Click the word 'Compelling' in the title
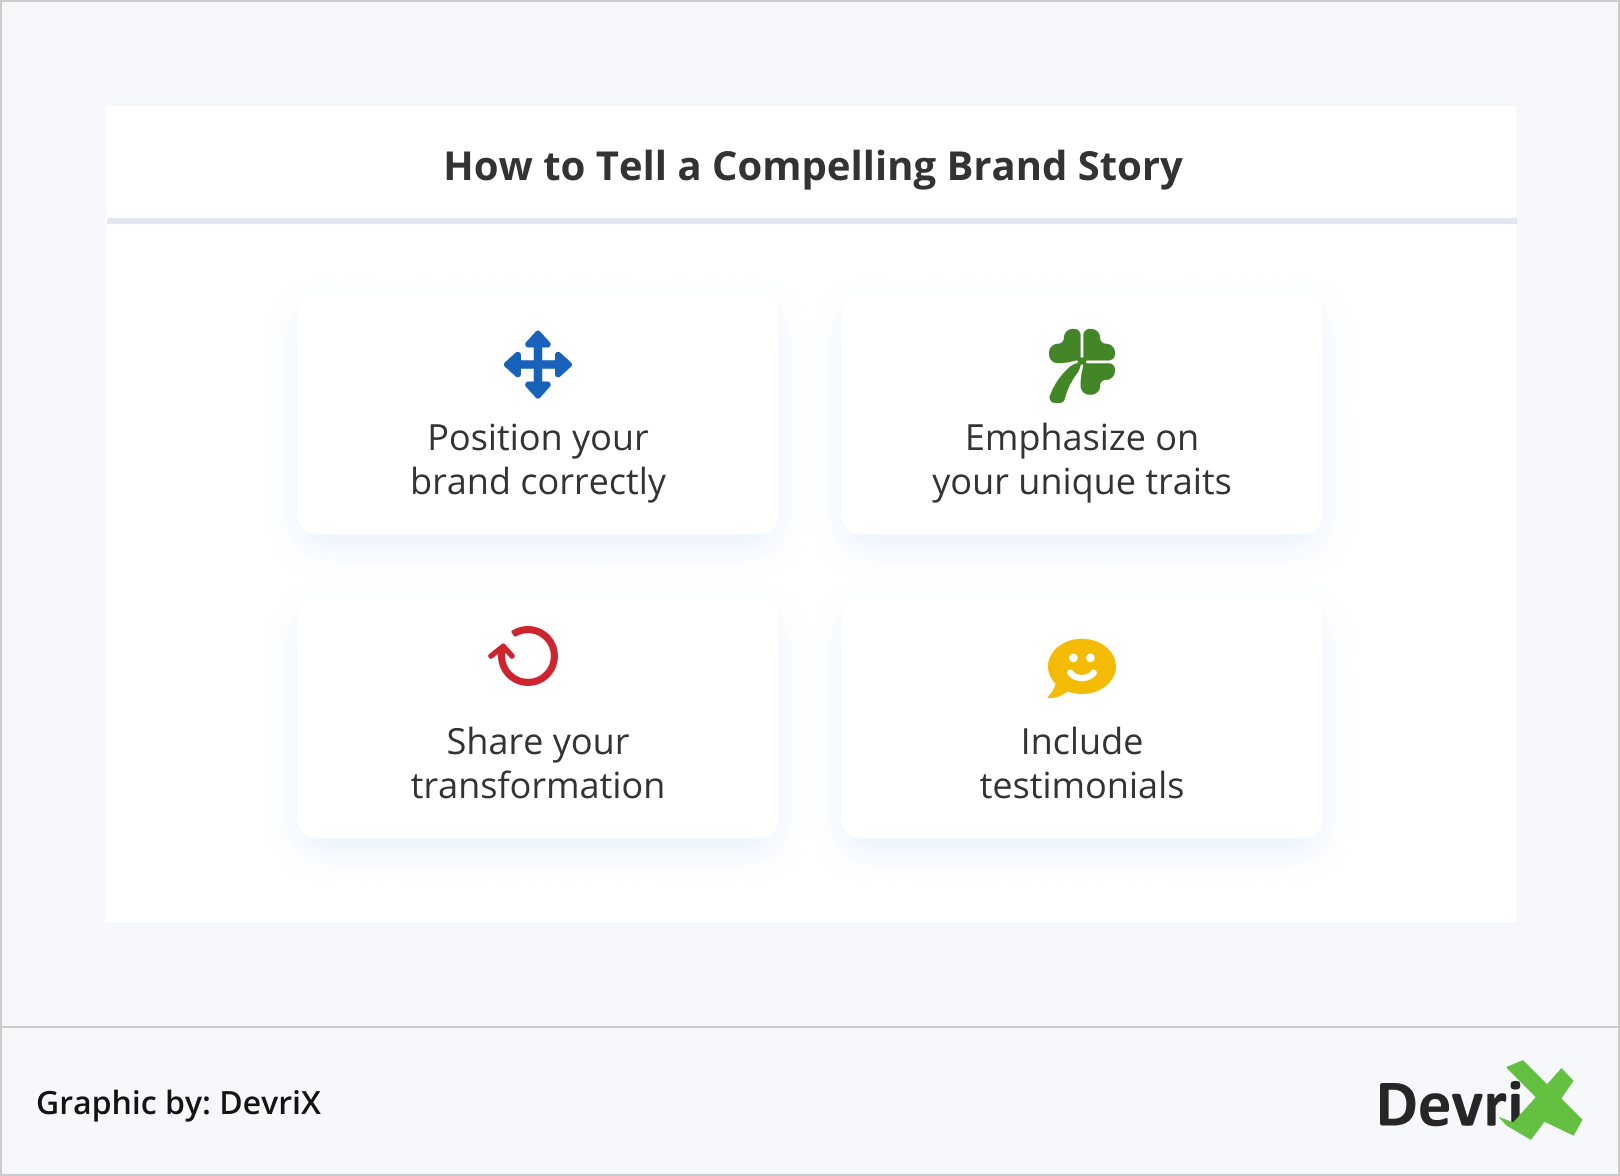The height and width of the screenshot is (1176, 1620). tap(824, 167)
